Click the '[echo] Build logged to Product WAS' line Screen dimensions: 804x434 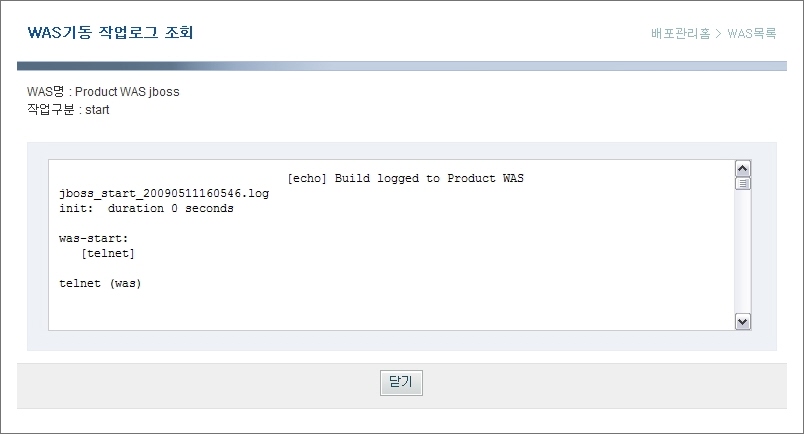405,179
